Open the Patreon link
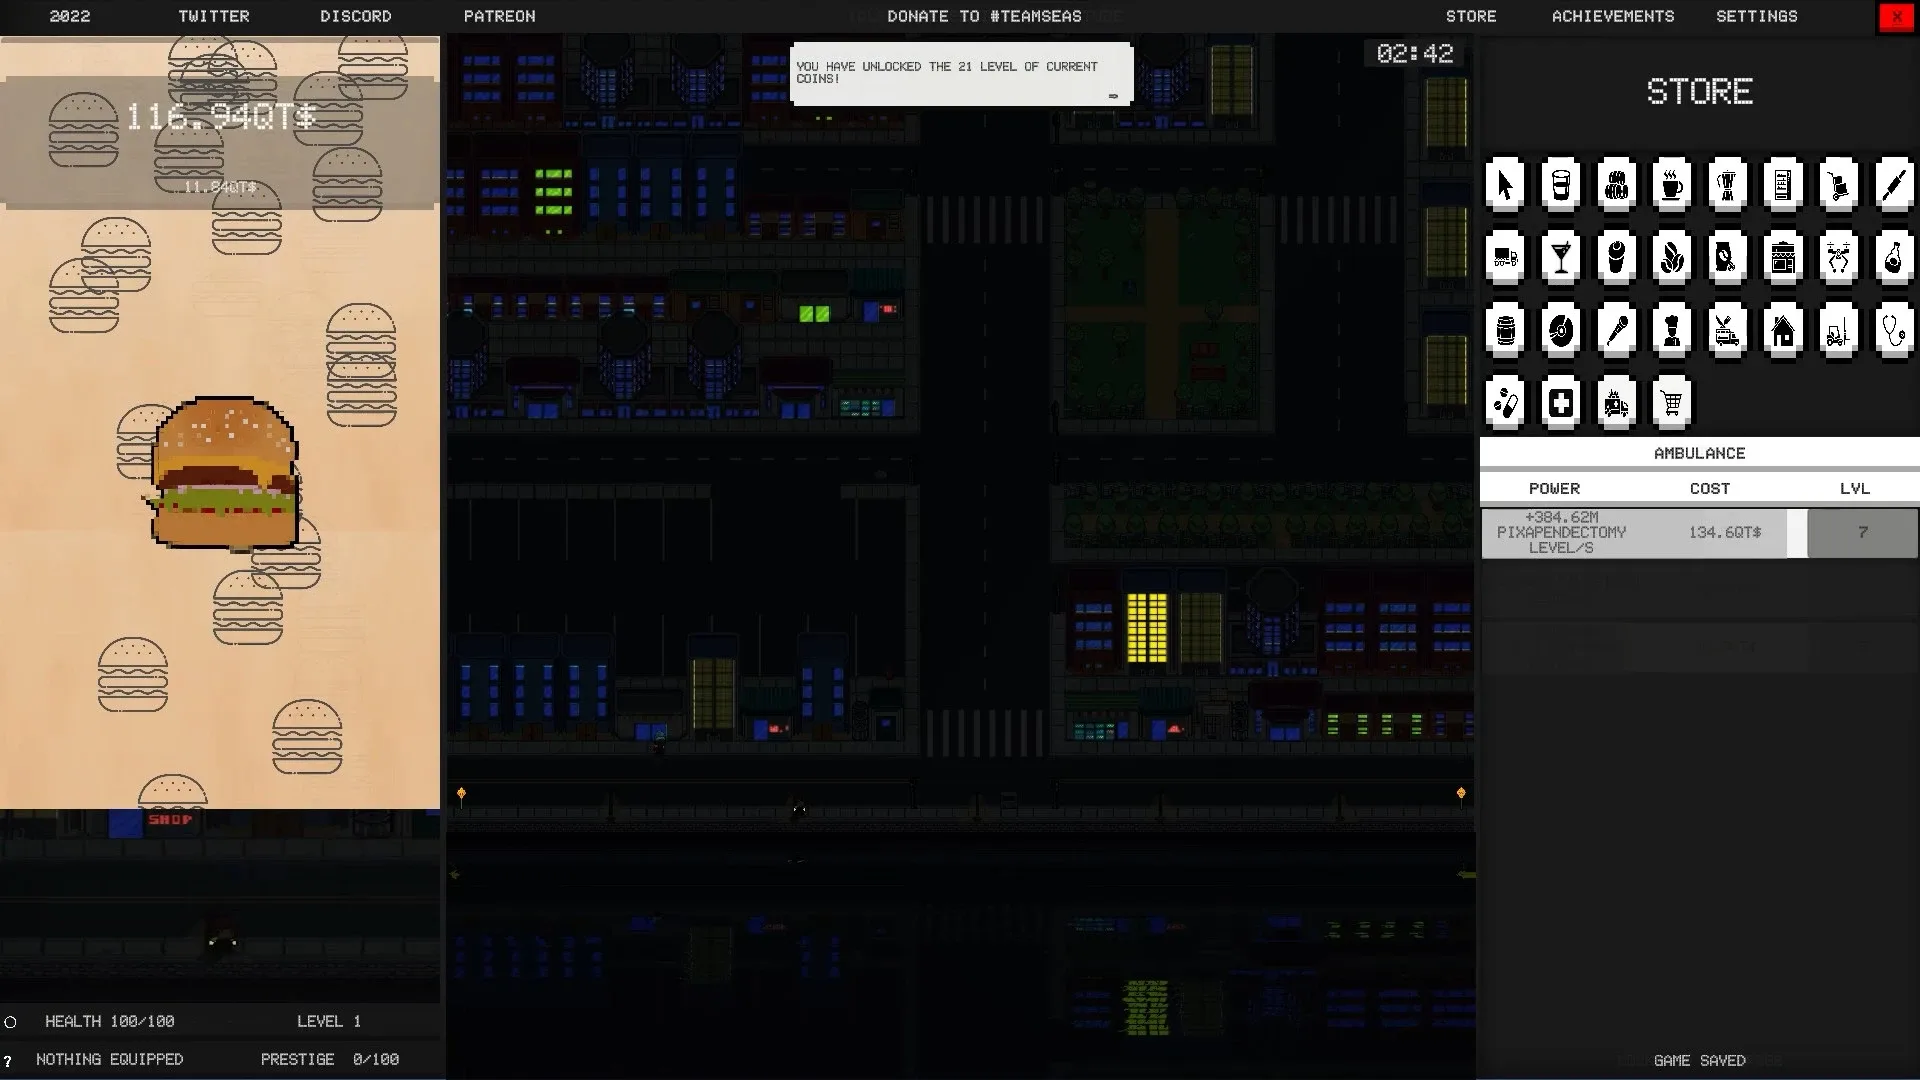Image resolution: width=1920 pixels, height=1080 pixels. [x=499, y=16]
